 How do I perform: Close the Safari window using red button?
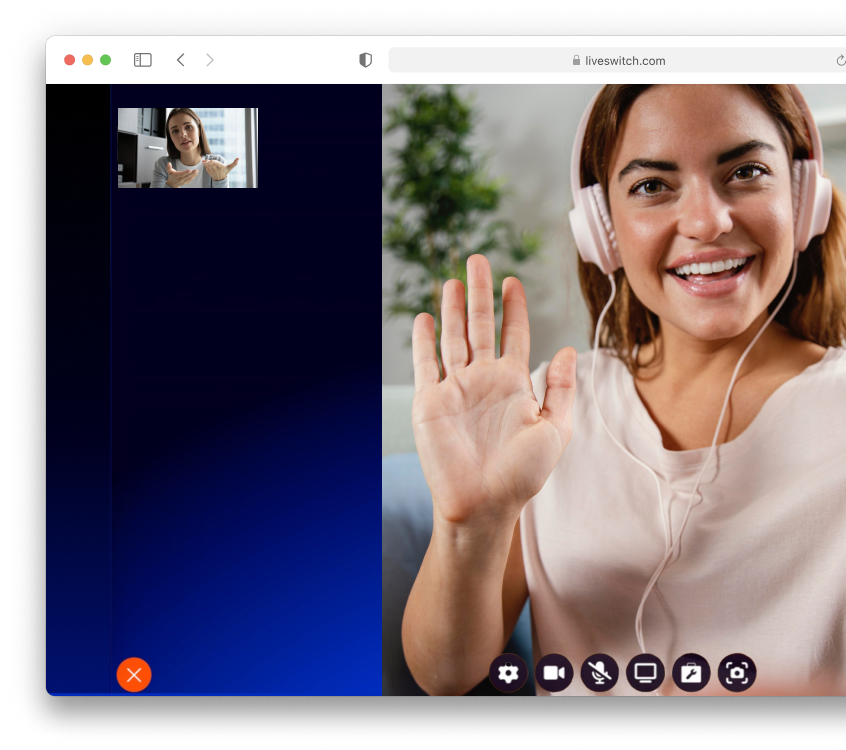(x=70, y=60)
